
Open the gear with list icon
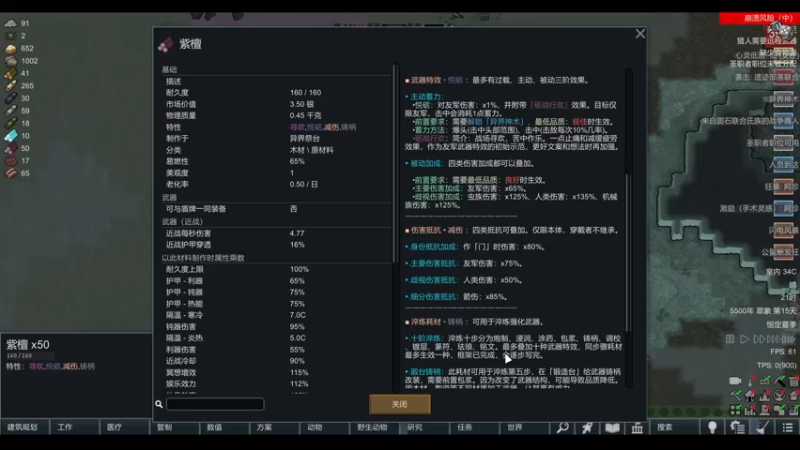(737, 427)
